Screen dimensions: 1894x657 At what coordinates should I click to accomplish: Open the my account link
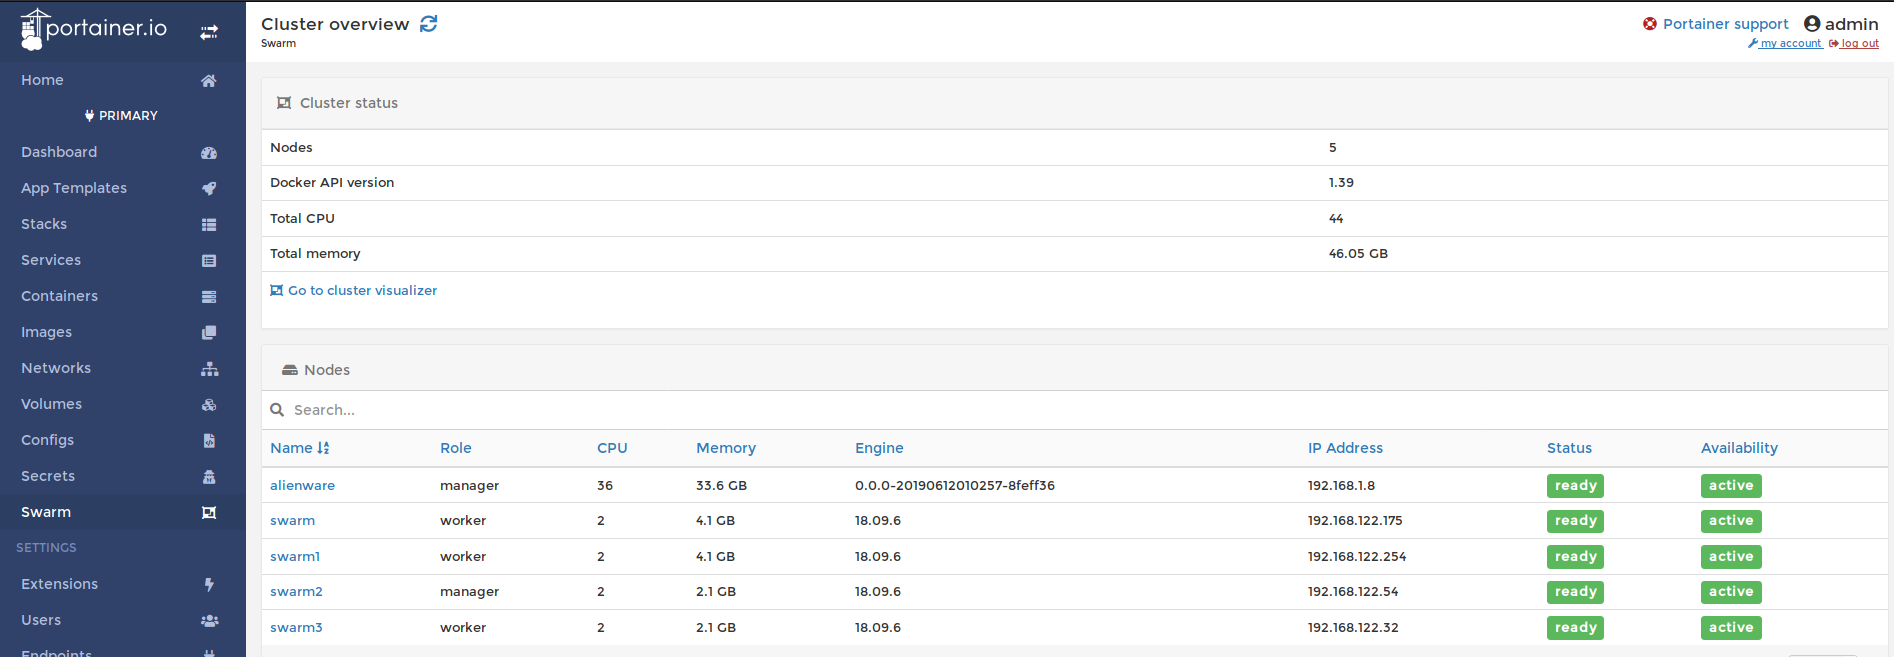pyautogui.click(x=1785, y=44)
